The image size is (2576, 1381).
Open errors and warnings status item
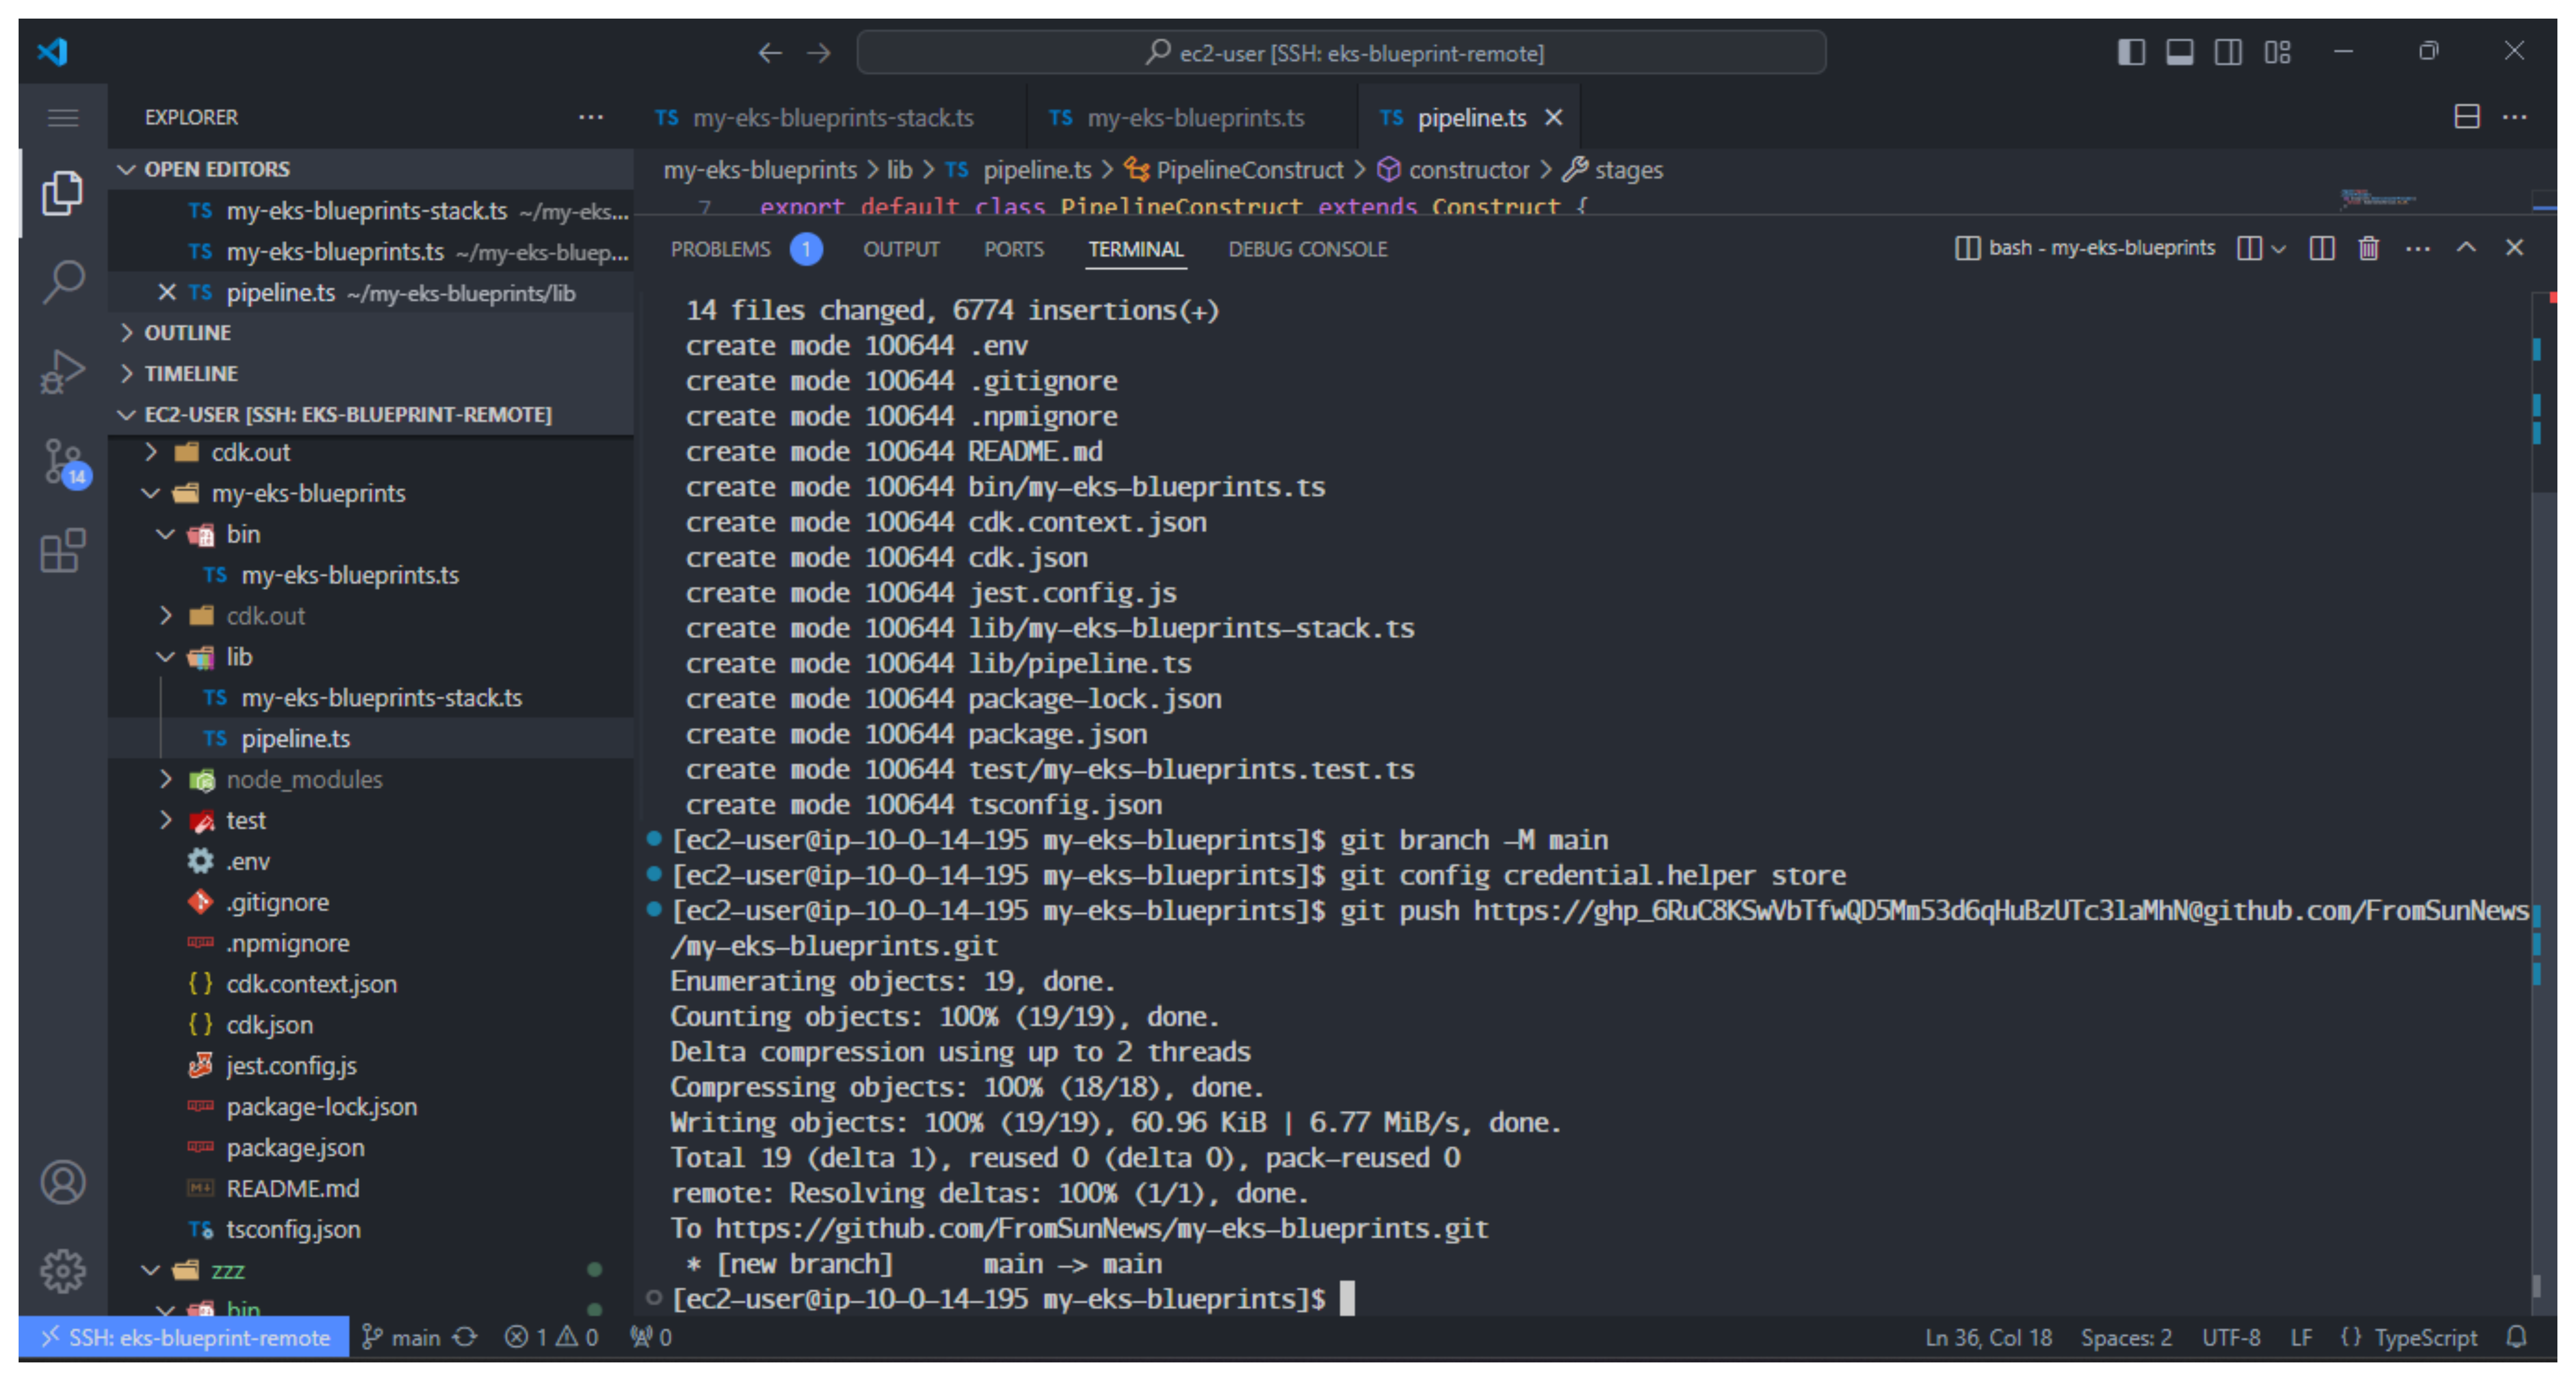tap(551, 1337)
